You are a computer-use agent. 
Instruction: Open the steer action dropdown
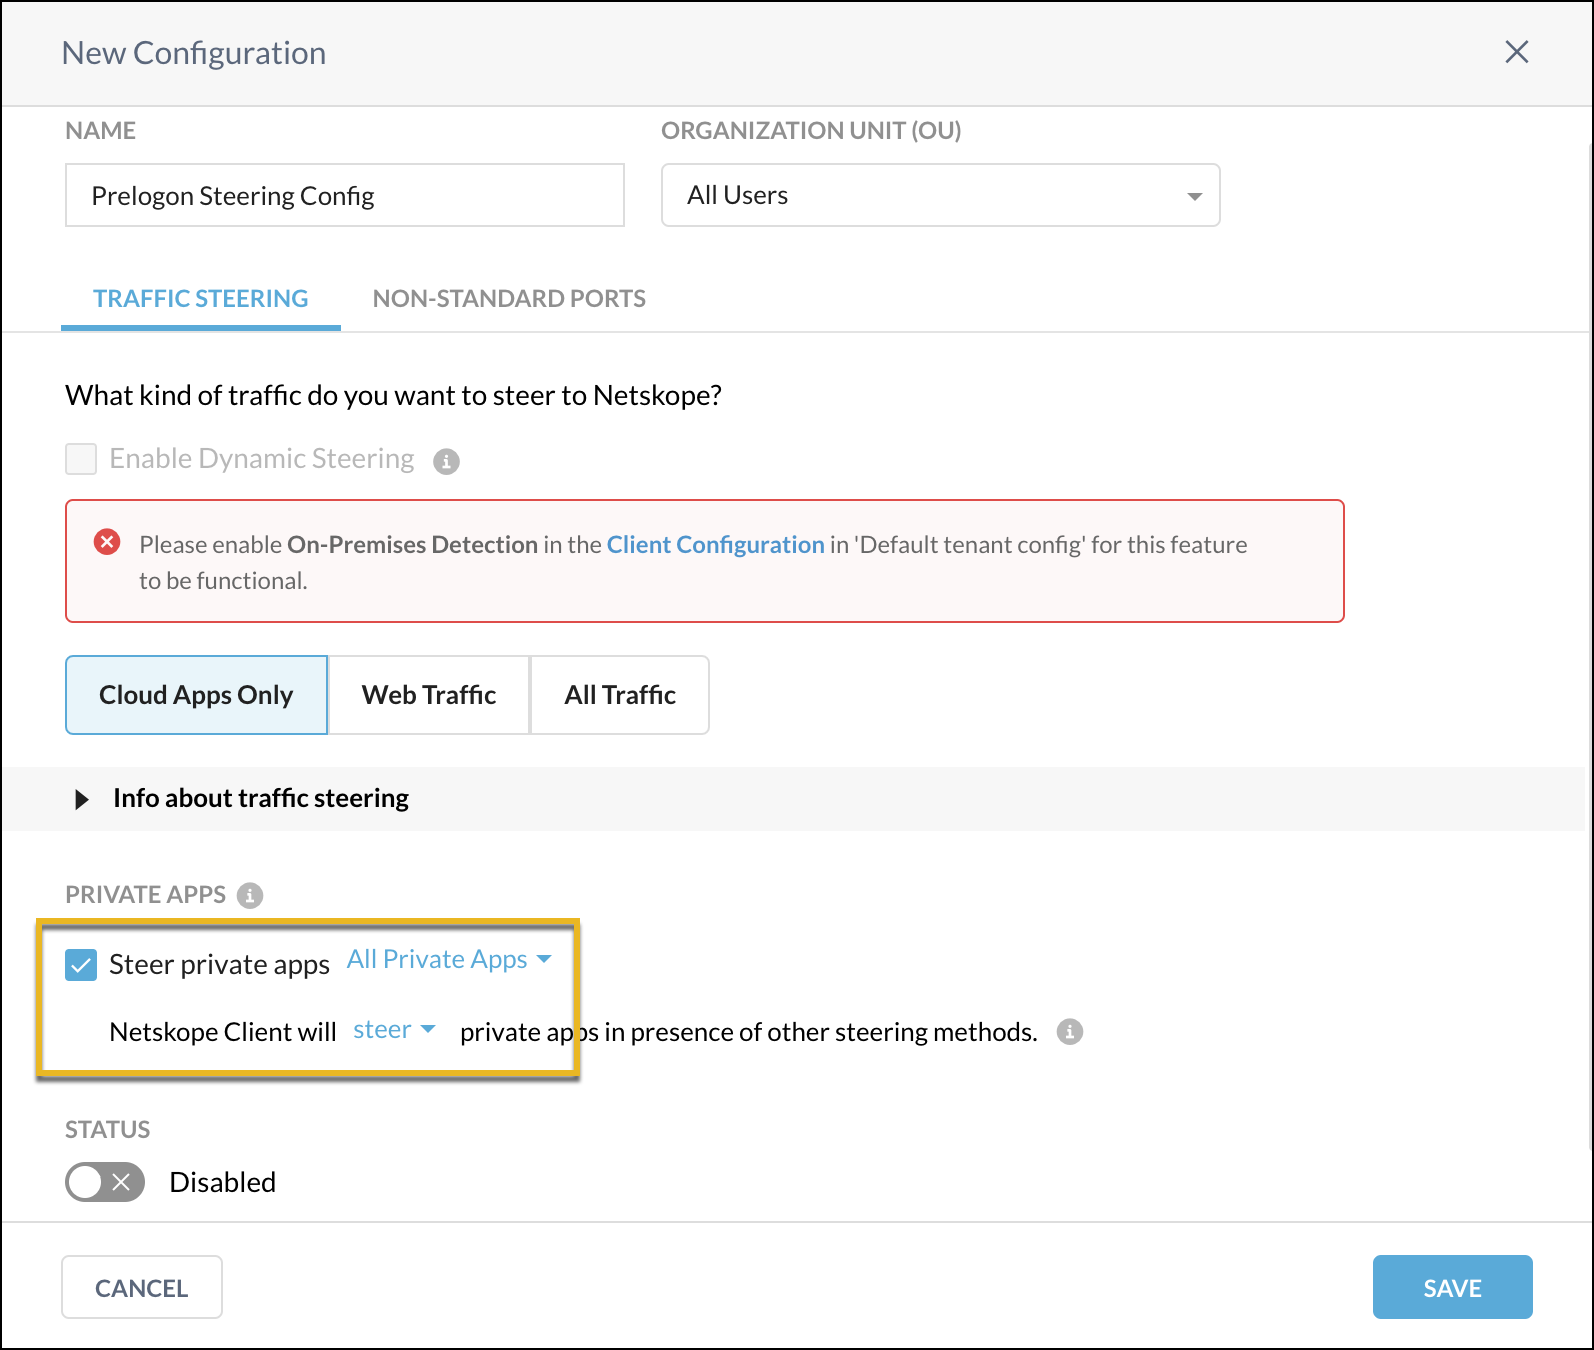coord(394,1030)
